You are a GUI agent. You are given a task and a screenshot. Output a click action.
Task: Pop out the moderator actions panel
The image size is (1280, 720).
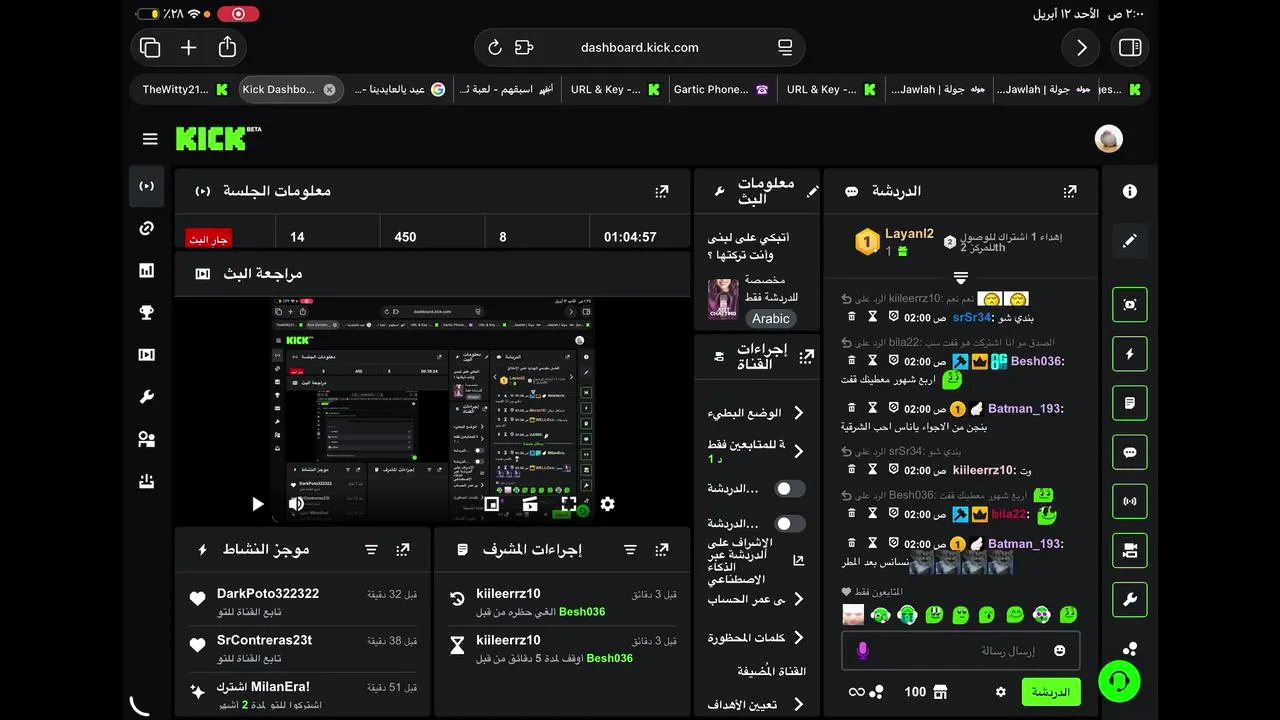(661, 549)
